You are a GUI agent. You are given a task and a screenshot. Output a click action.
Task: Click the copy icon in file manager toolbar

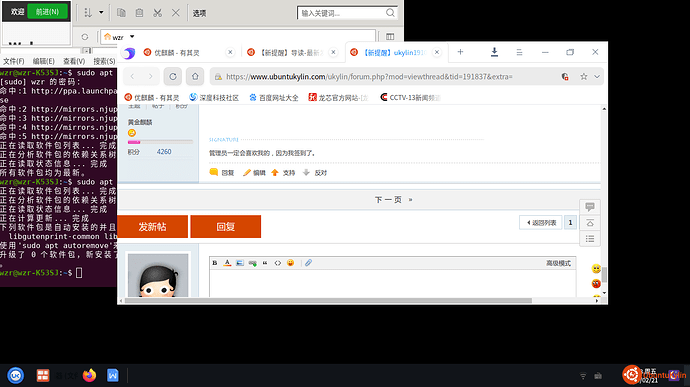(121, 13)
